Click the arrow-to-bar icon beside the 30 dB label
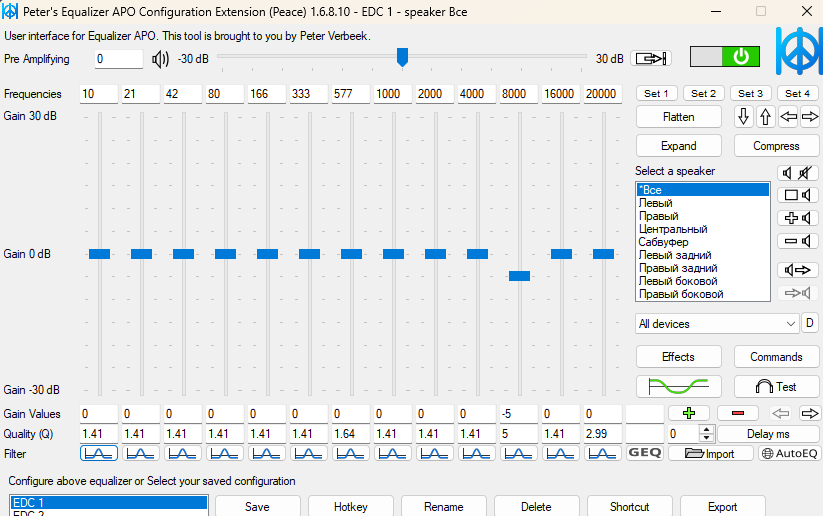 click(x=651, y=58)
